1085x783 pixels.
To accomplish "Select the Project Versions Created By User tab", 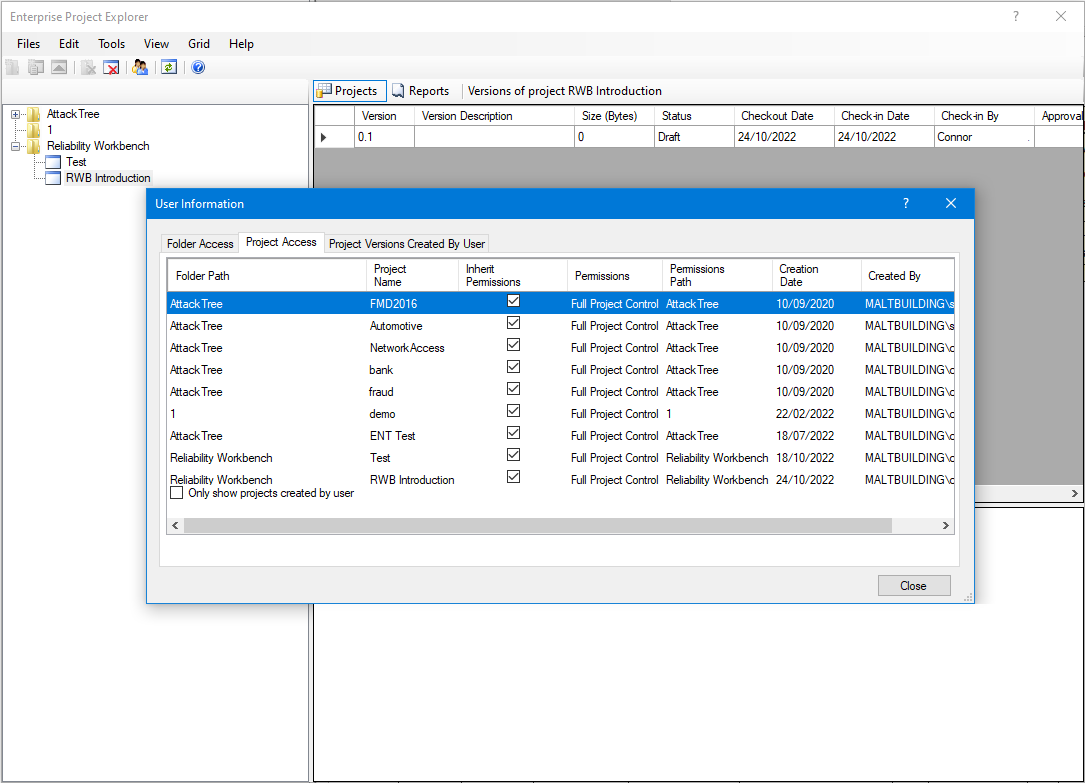I will point(407,243).
